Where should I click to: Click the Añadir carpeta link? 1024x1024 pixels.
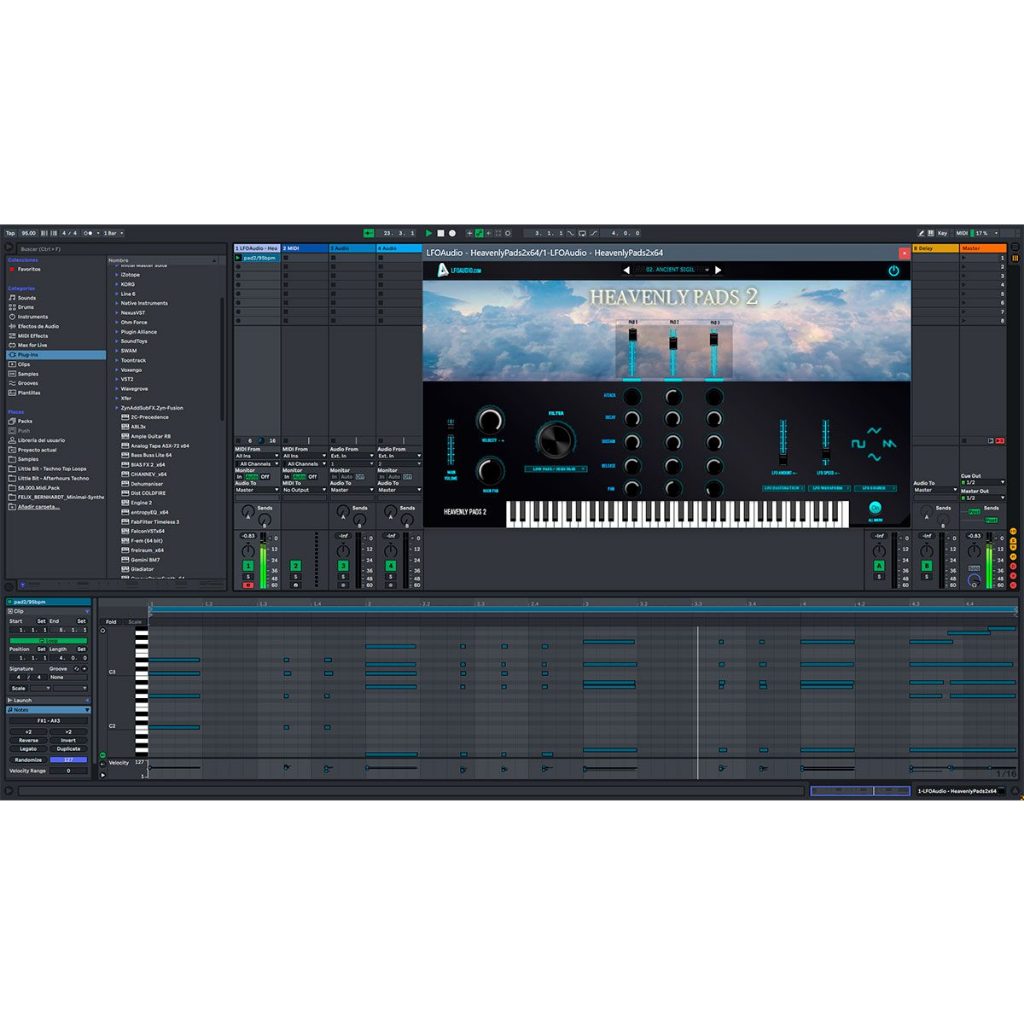[x=39, y=507]
